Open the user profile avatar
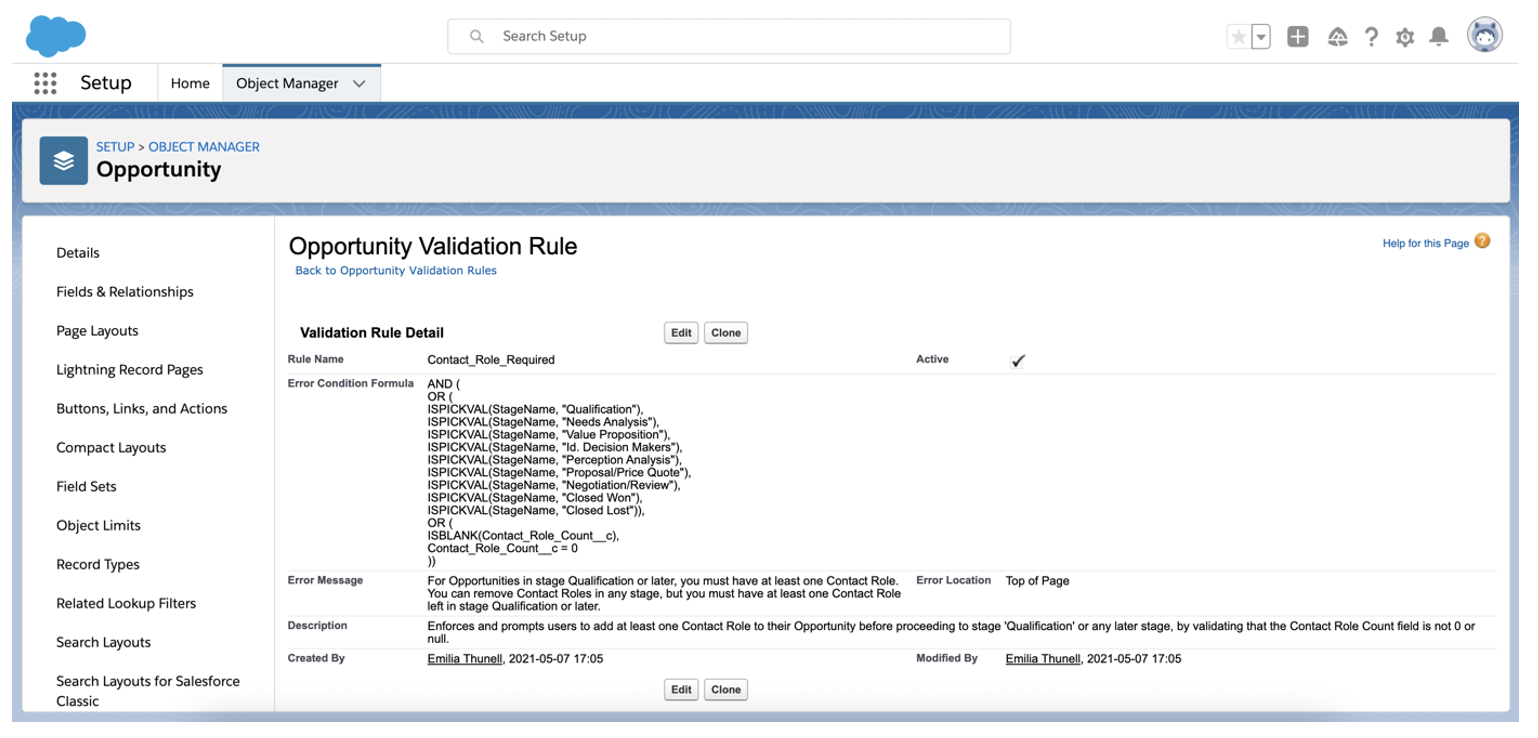1538x738 pixels. (x=1485, y=36)
